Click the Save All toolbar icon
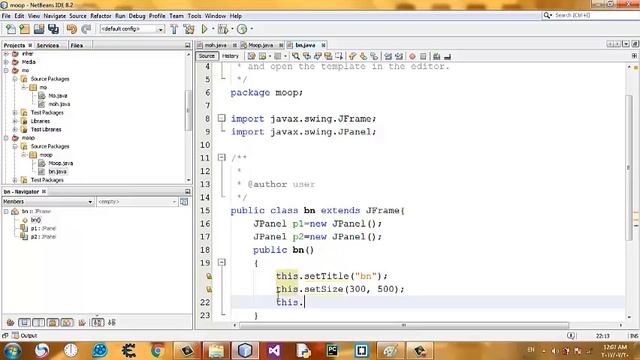 (x=53, y=29)
